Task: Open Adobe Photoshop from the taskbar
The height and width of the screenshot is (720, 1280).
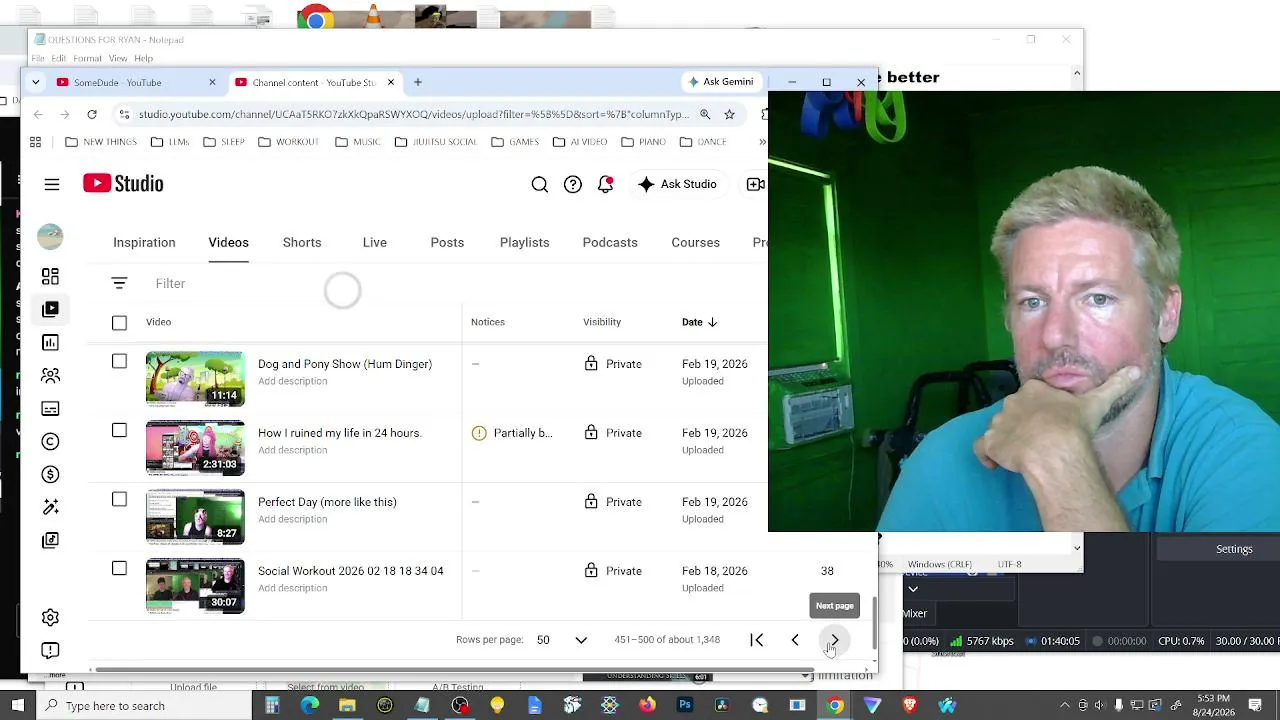Action: click(685, 706)
